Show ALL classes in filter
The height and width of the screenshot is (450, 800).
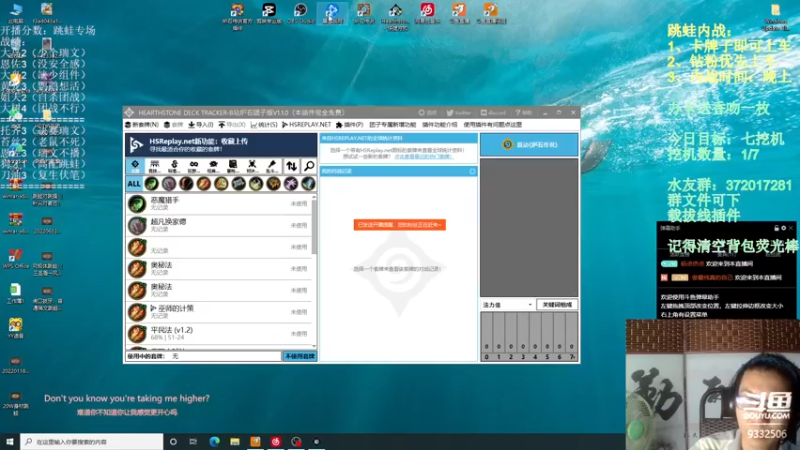click(x=134, y=184)
